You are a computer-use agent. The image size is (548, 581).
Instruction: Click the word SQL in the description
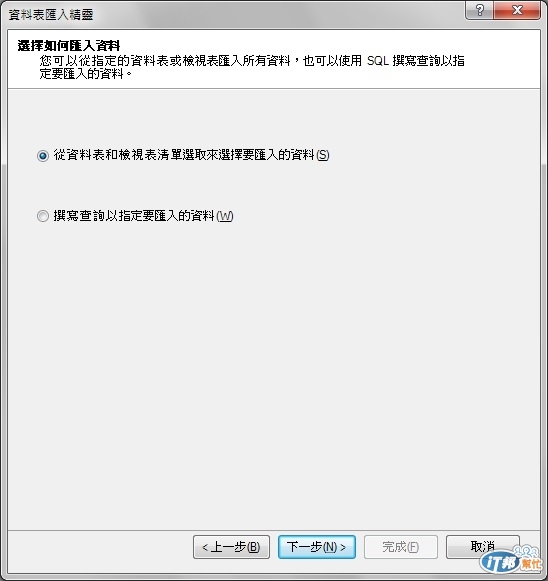pos(378,61)
